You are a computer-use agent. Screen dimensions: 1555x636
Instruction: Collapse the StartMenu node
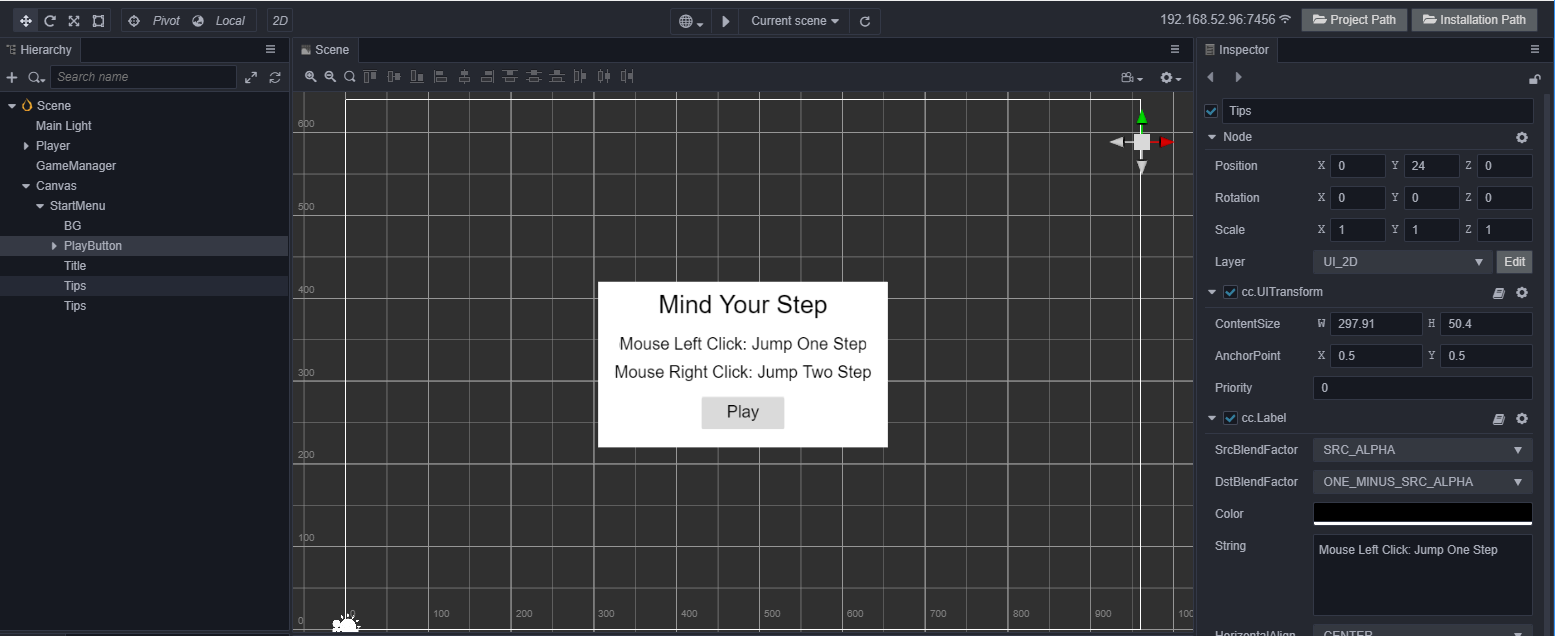point(40,206)
